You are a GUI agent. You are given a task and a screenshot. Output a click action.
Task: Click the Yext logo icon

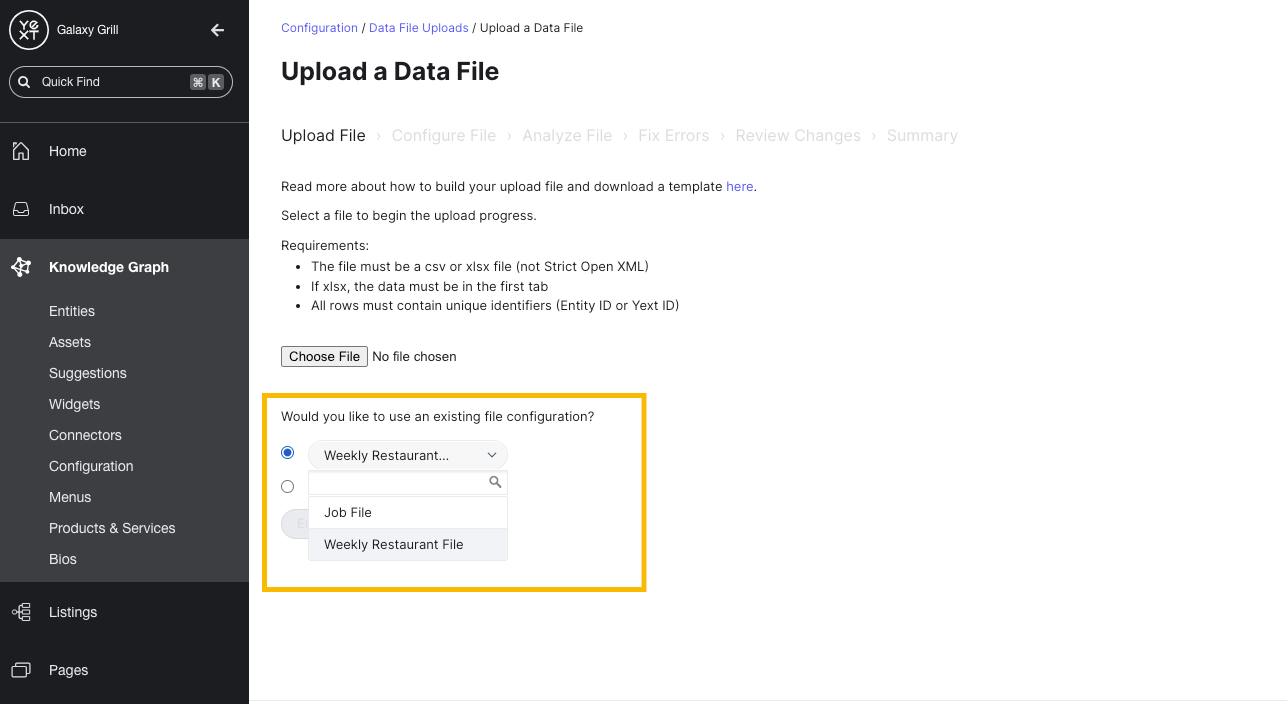[x=29, y=29]
